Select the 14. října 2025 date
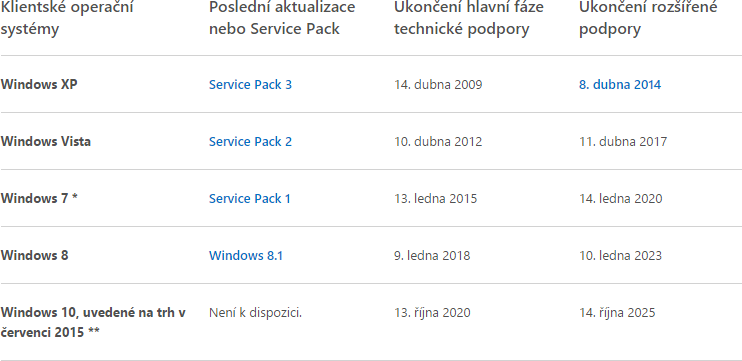The height and width of the screenshot is (361, 742). (x=617, y=313)
